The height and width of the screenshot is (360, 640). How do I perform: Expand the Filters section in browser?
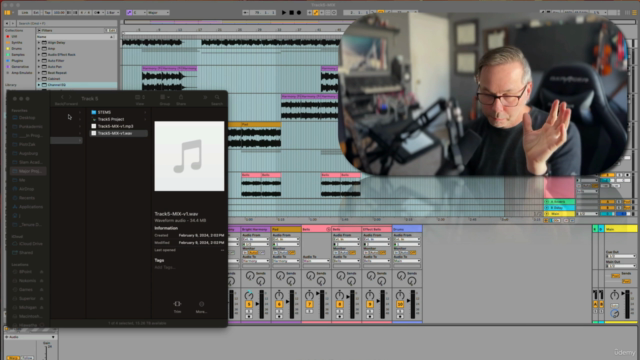39,30
